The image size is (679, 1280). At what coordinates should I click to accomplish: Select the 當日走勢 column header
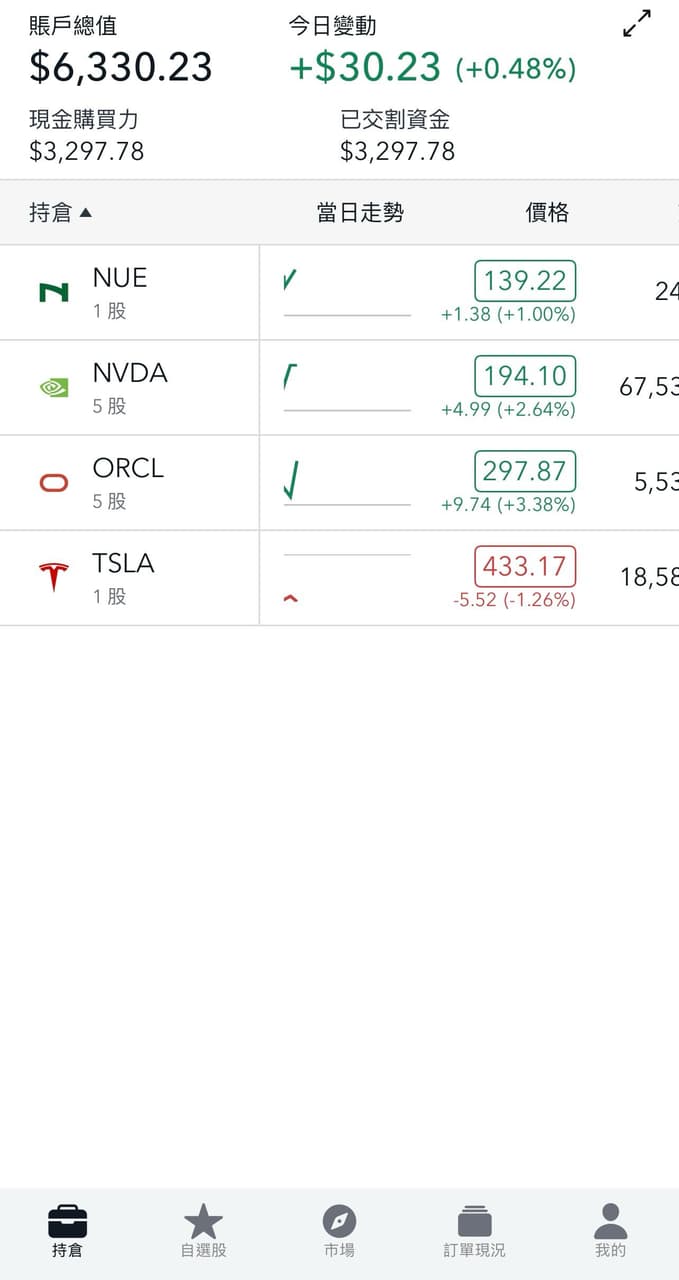[360, 212]
